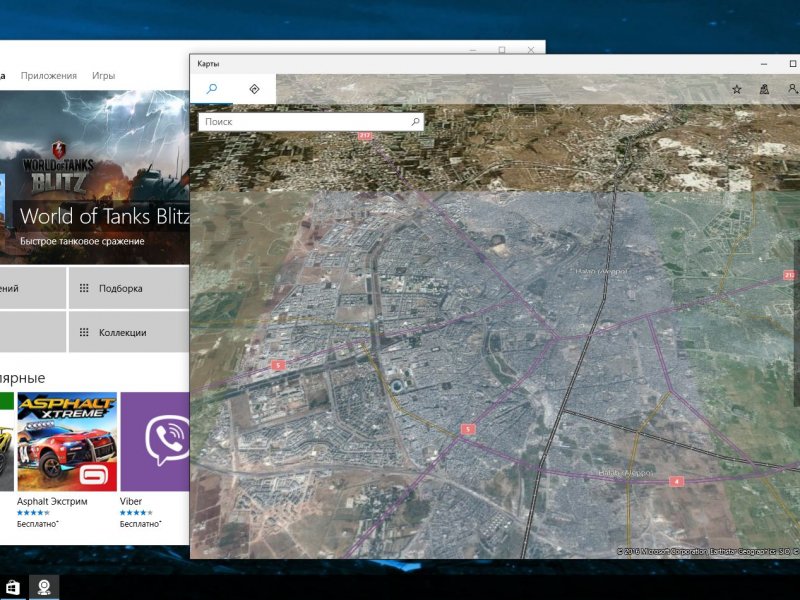Open the Подборка tile in Store
The image size is (800, 600).
pyautogui.click(x=129, y=288)
